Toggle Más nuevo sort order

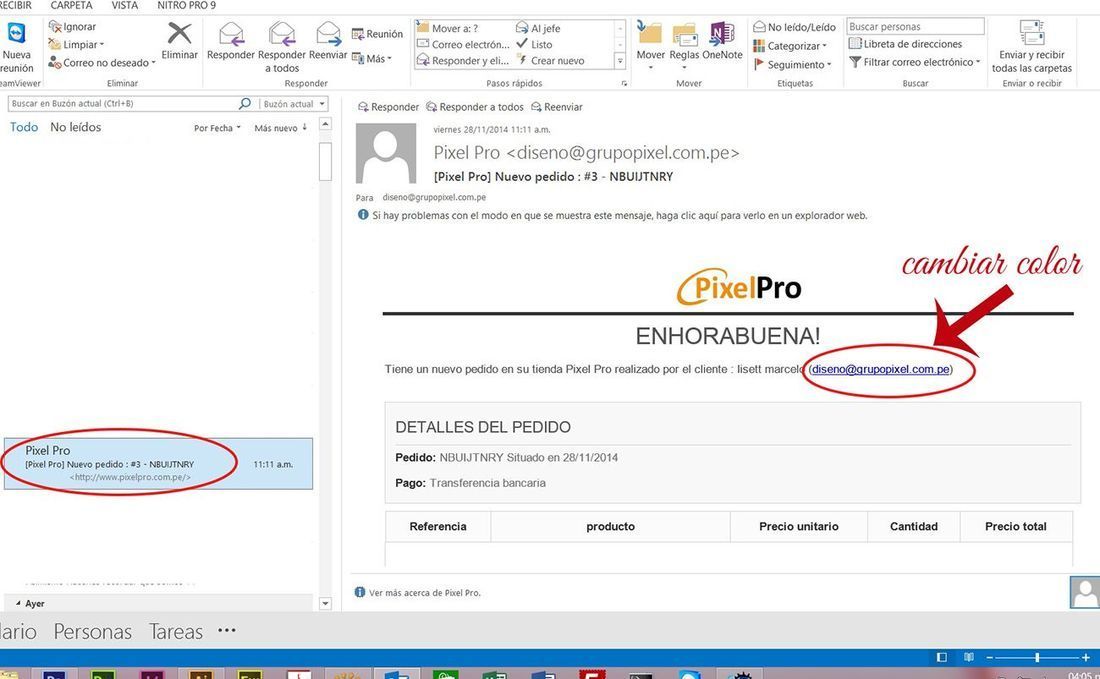281,128
